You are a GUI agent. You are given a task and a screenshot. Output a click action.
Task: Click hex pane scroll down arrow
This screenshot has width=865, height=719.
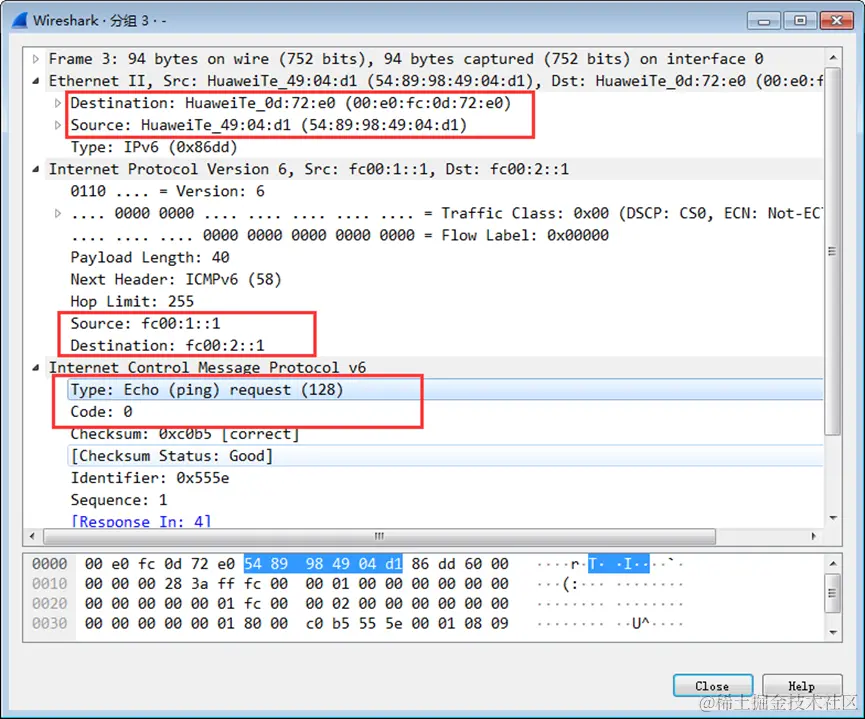click(x=833, y=633)
